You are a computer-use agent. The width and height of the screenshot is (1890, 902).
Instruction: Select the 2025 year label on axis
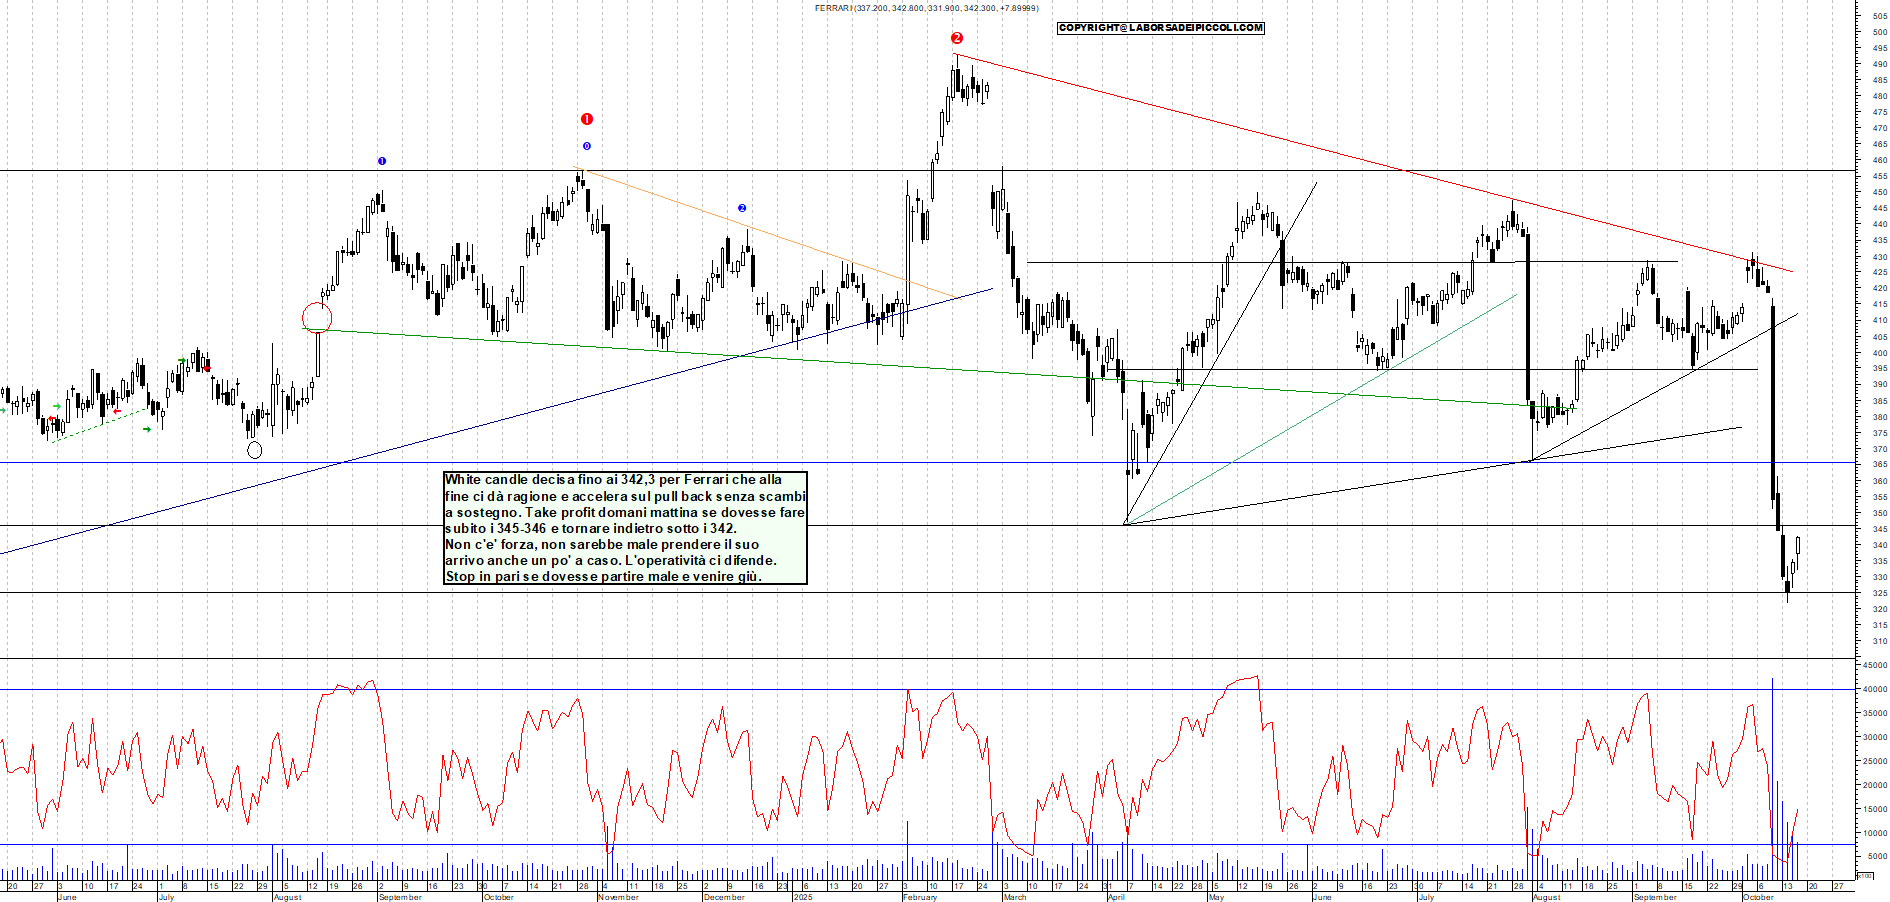tap(802, 897)
